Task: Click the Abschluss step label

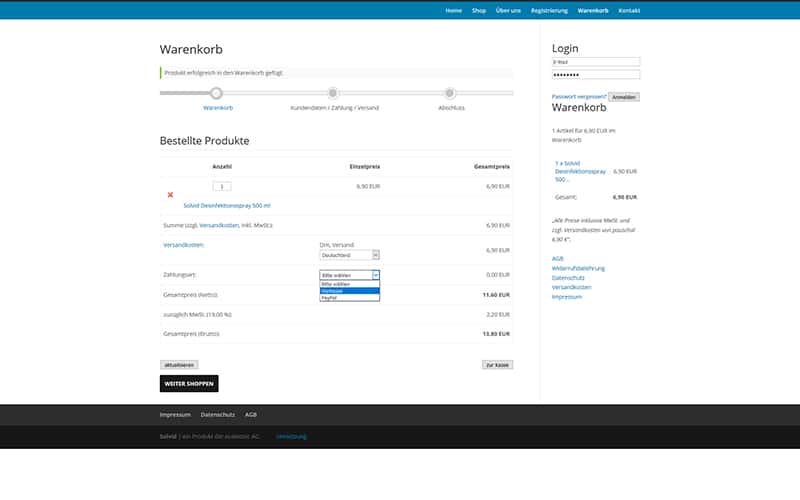Action: pyautogui.click(x=452, y=108)
